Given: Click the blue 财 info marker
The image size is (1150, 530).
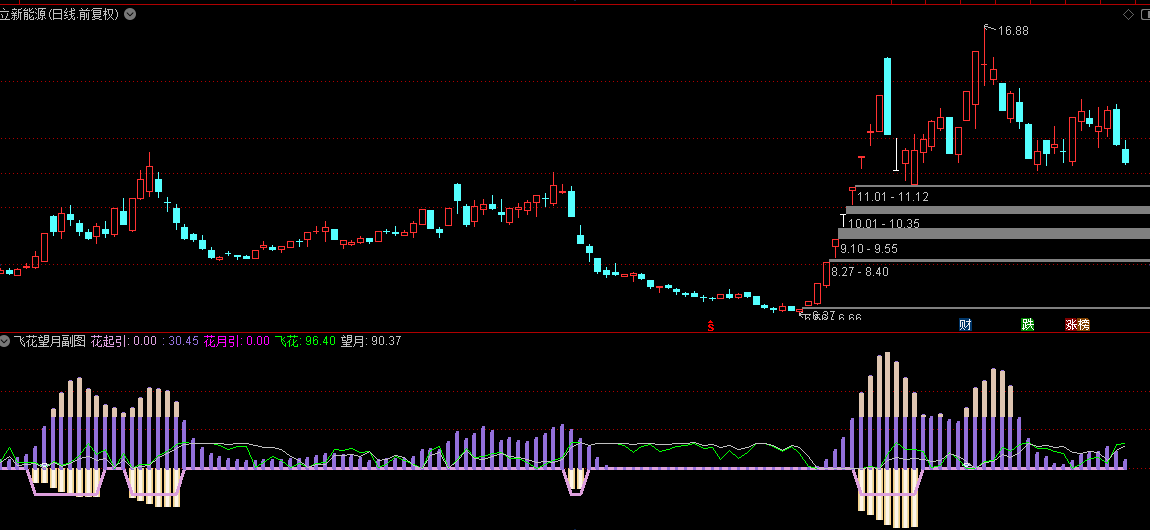Looking at the screenshot, I should 965,325.
